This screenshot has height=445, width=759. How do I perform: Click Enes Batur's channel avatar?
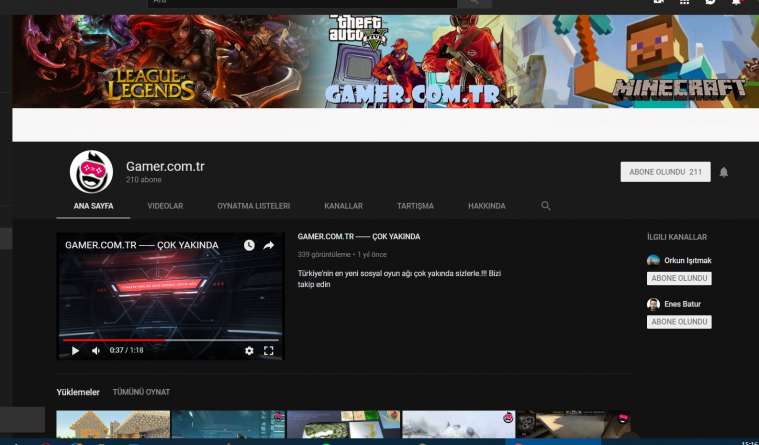click(653, 304)
